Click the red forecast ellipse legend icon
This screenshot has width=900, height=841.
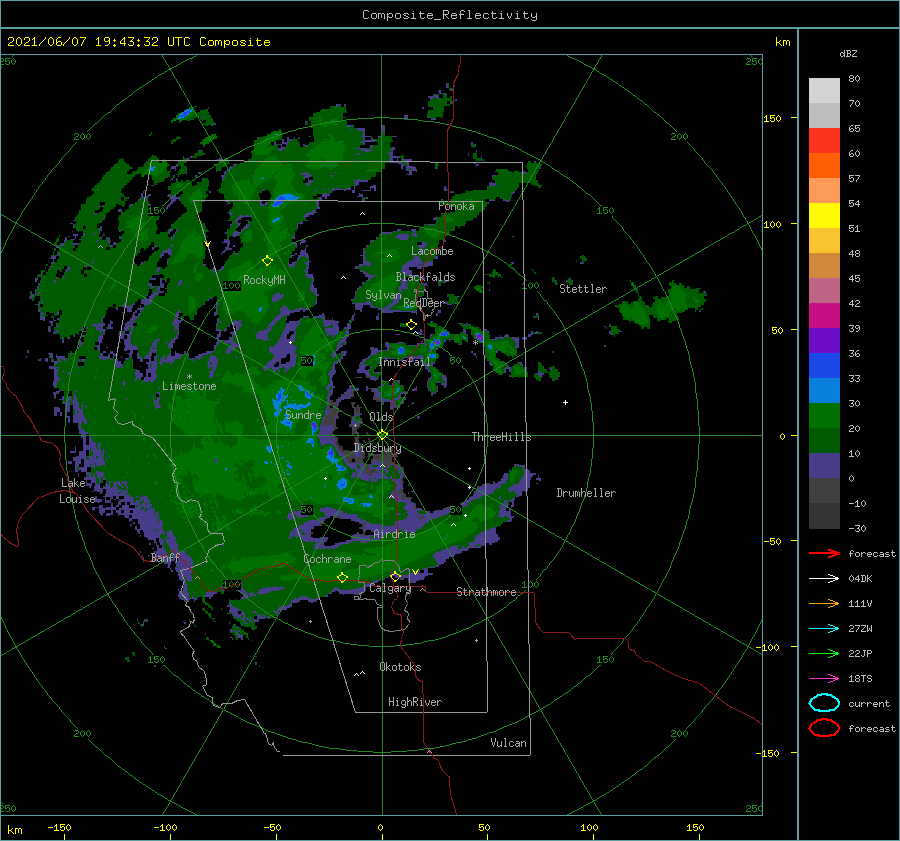point(824,728)
